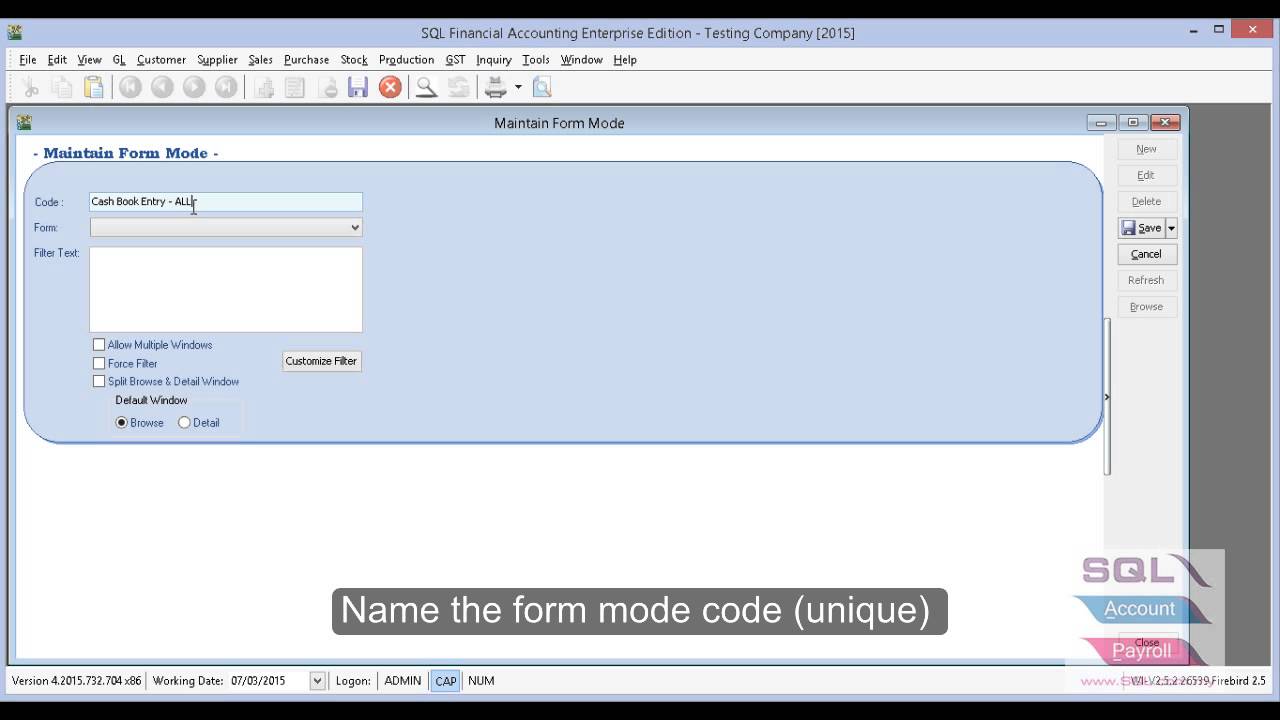Image resolution: width=1280 pixels, height=720 pixels.
Task: Cancel using the red X toolbar icon
Action: [x=390, y=87]
